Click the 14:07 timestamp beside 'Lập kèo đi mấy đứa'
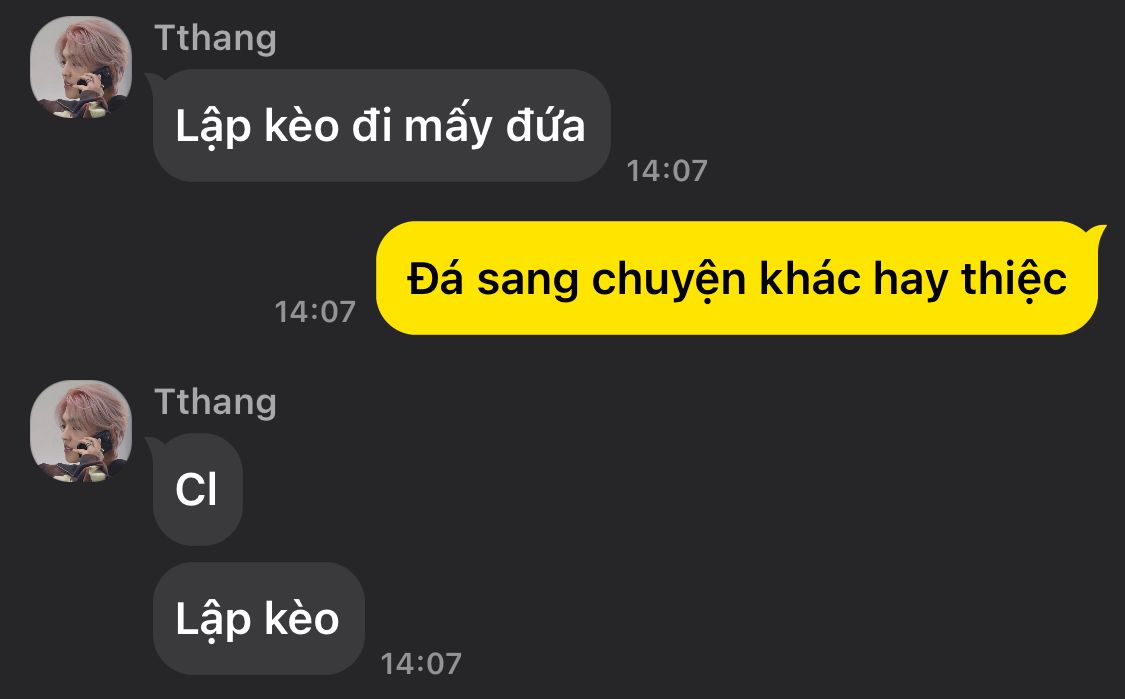 coord(667,171)
